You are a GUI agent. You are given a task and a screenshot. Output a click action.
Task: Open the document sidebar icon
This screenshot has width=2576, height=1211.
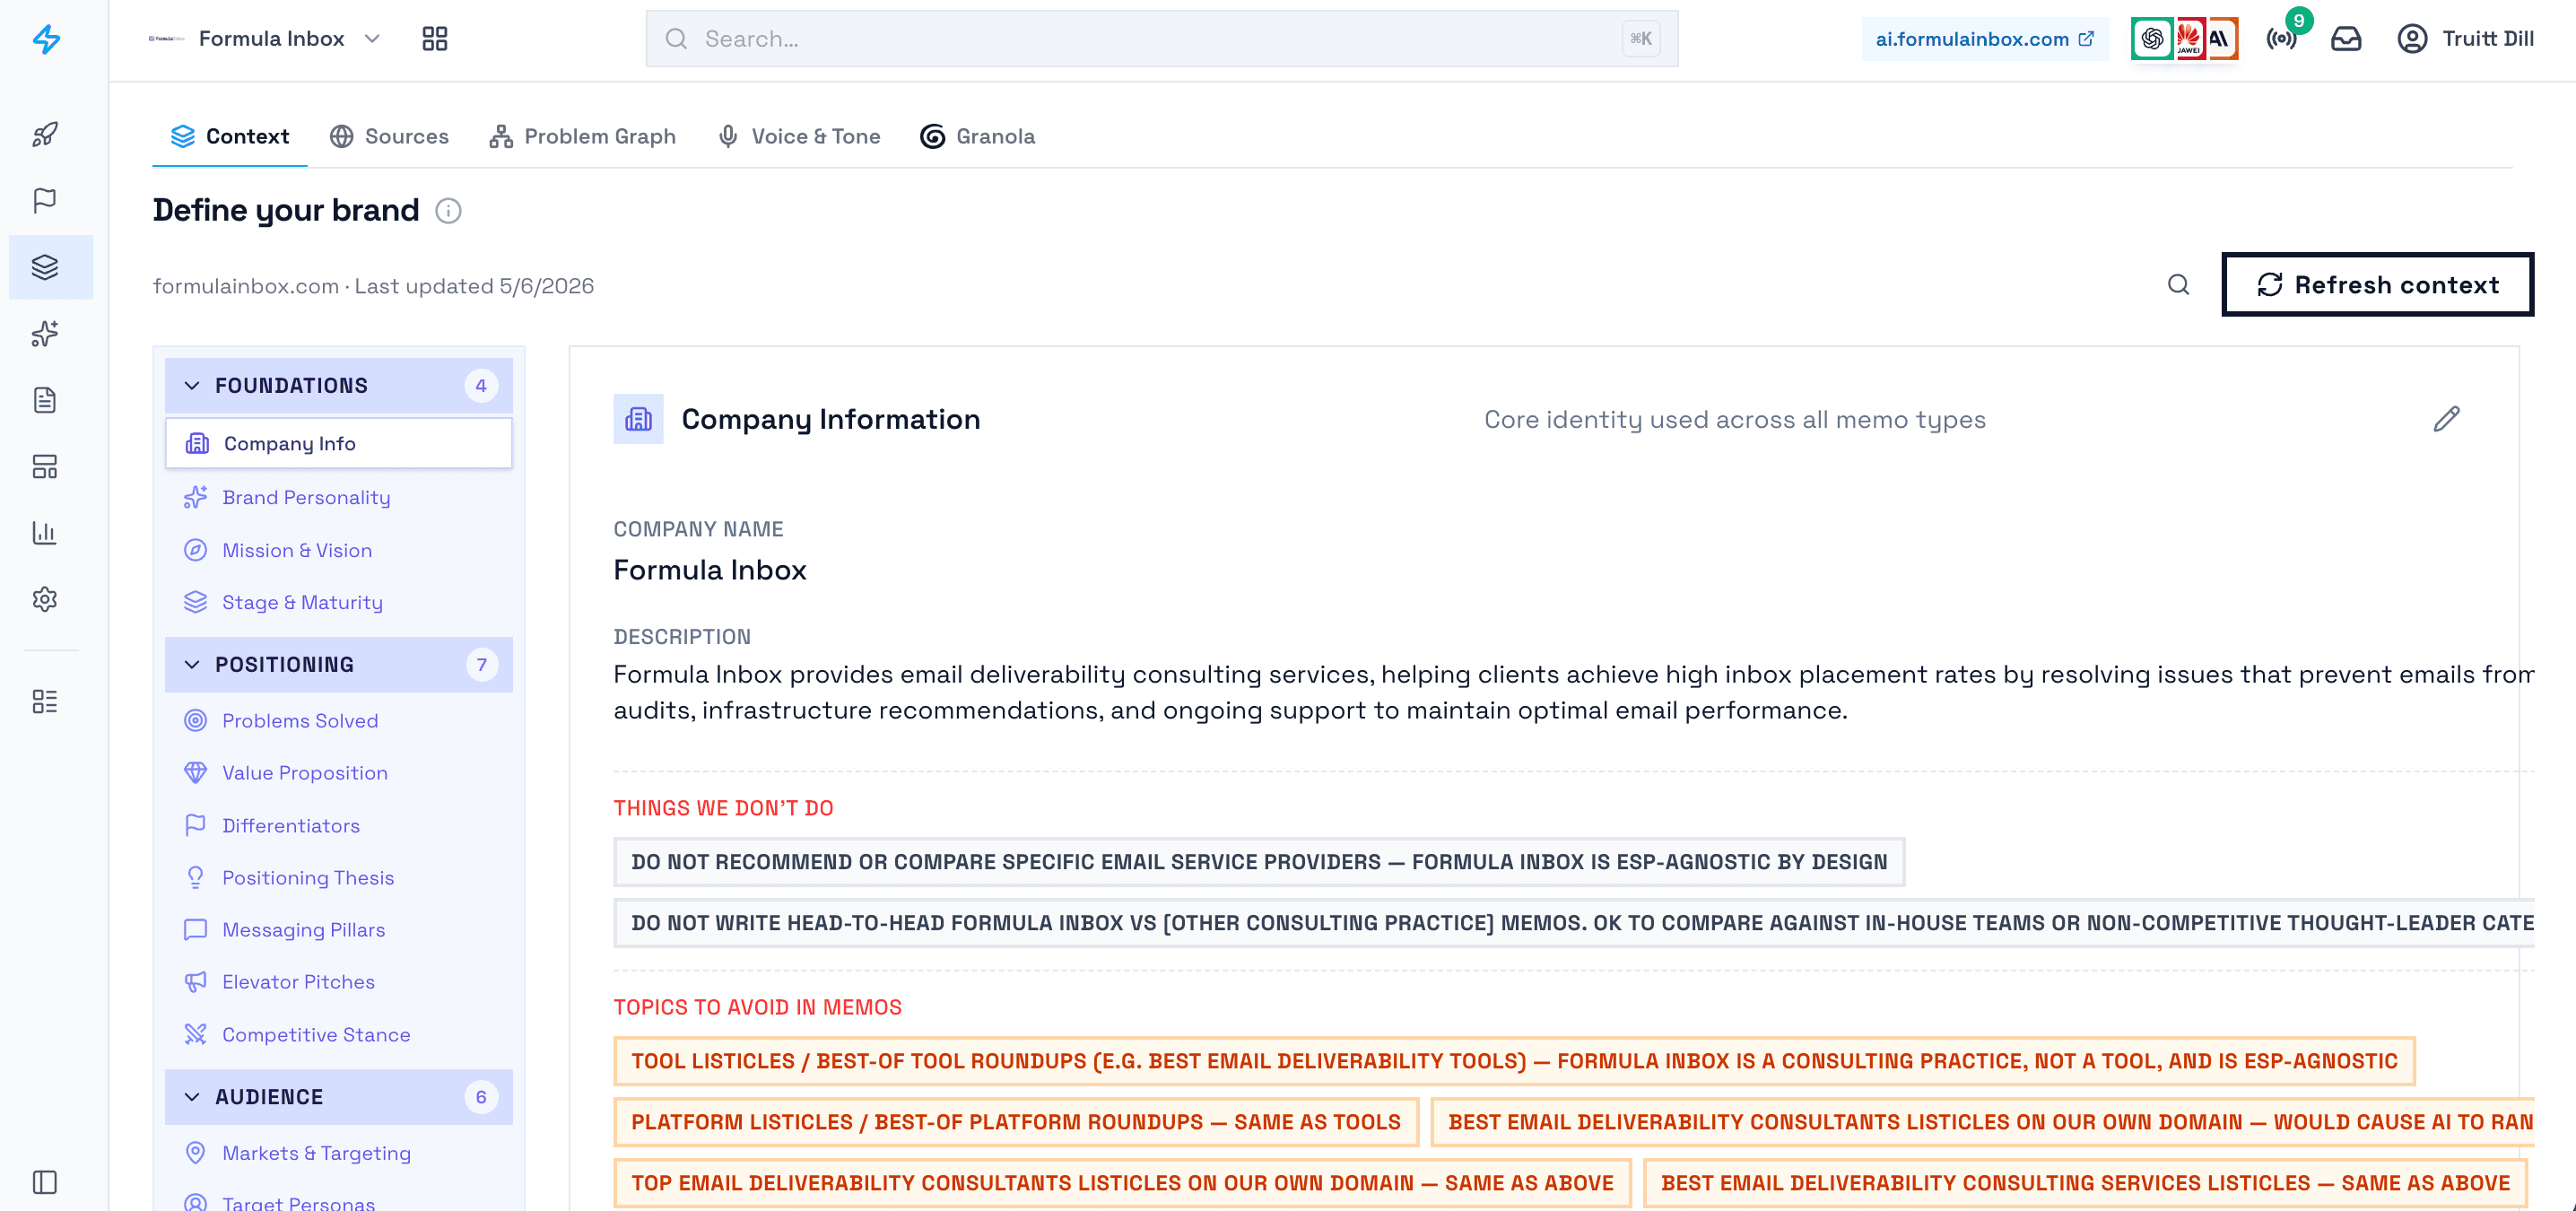tap(45, 400)
